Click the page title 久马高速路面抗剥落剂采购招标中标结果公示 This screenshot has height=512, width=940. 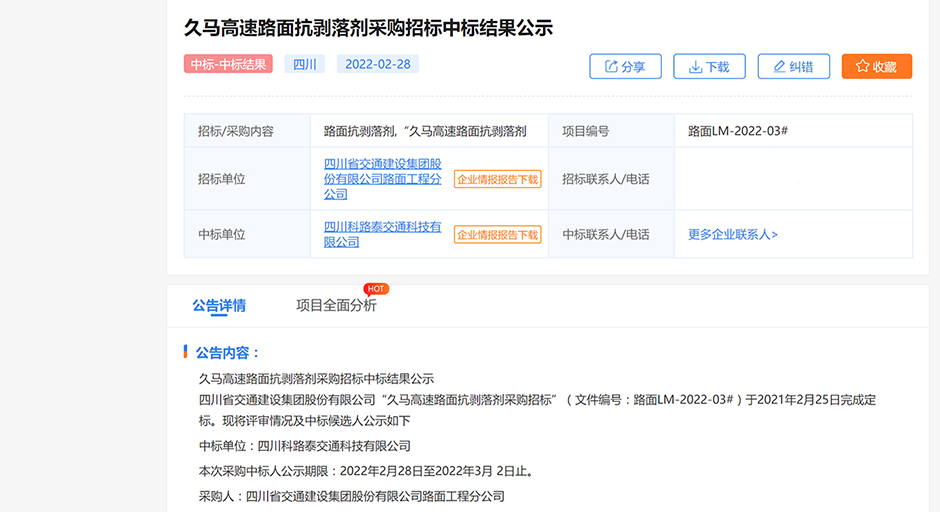click(368, 28)
